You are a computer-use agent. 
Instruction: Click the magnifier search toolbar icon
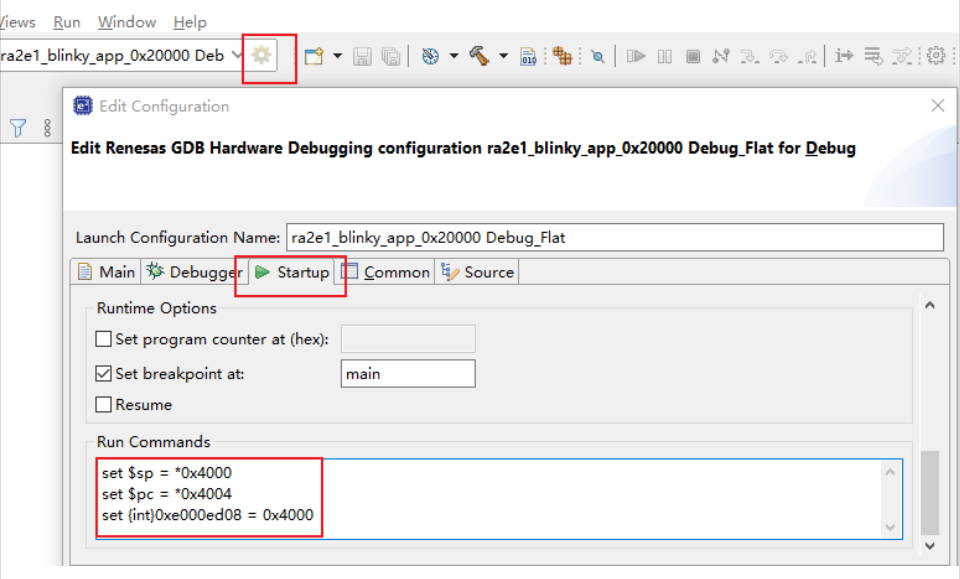[x=598, y=57]
